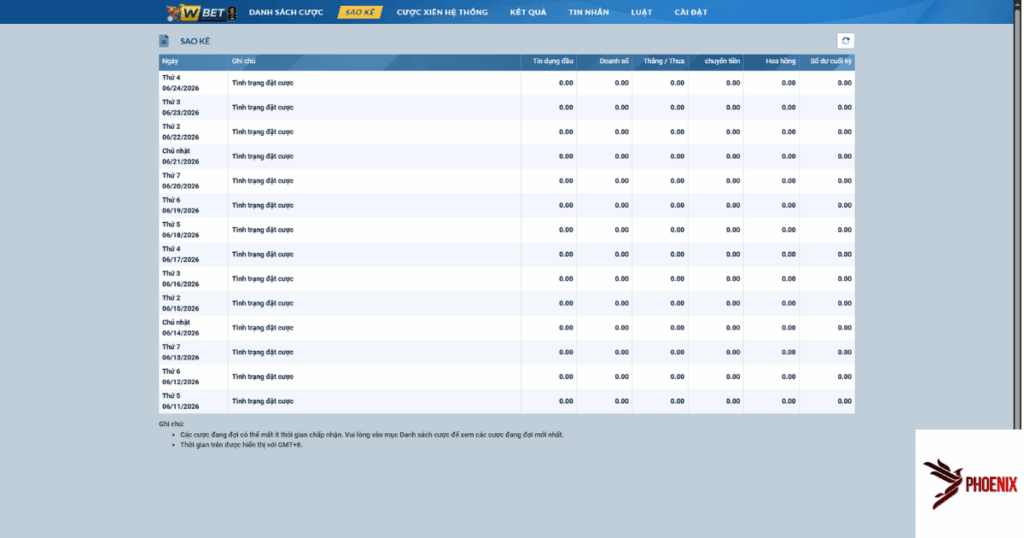Open Tình trạng đặt cược for 06/22/2026
This screenshot has width=1024, height=538.
point(263,132)
